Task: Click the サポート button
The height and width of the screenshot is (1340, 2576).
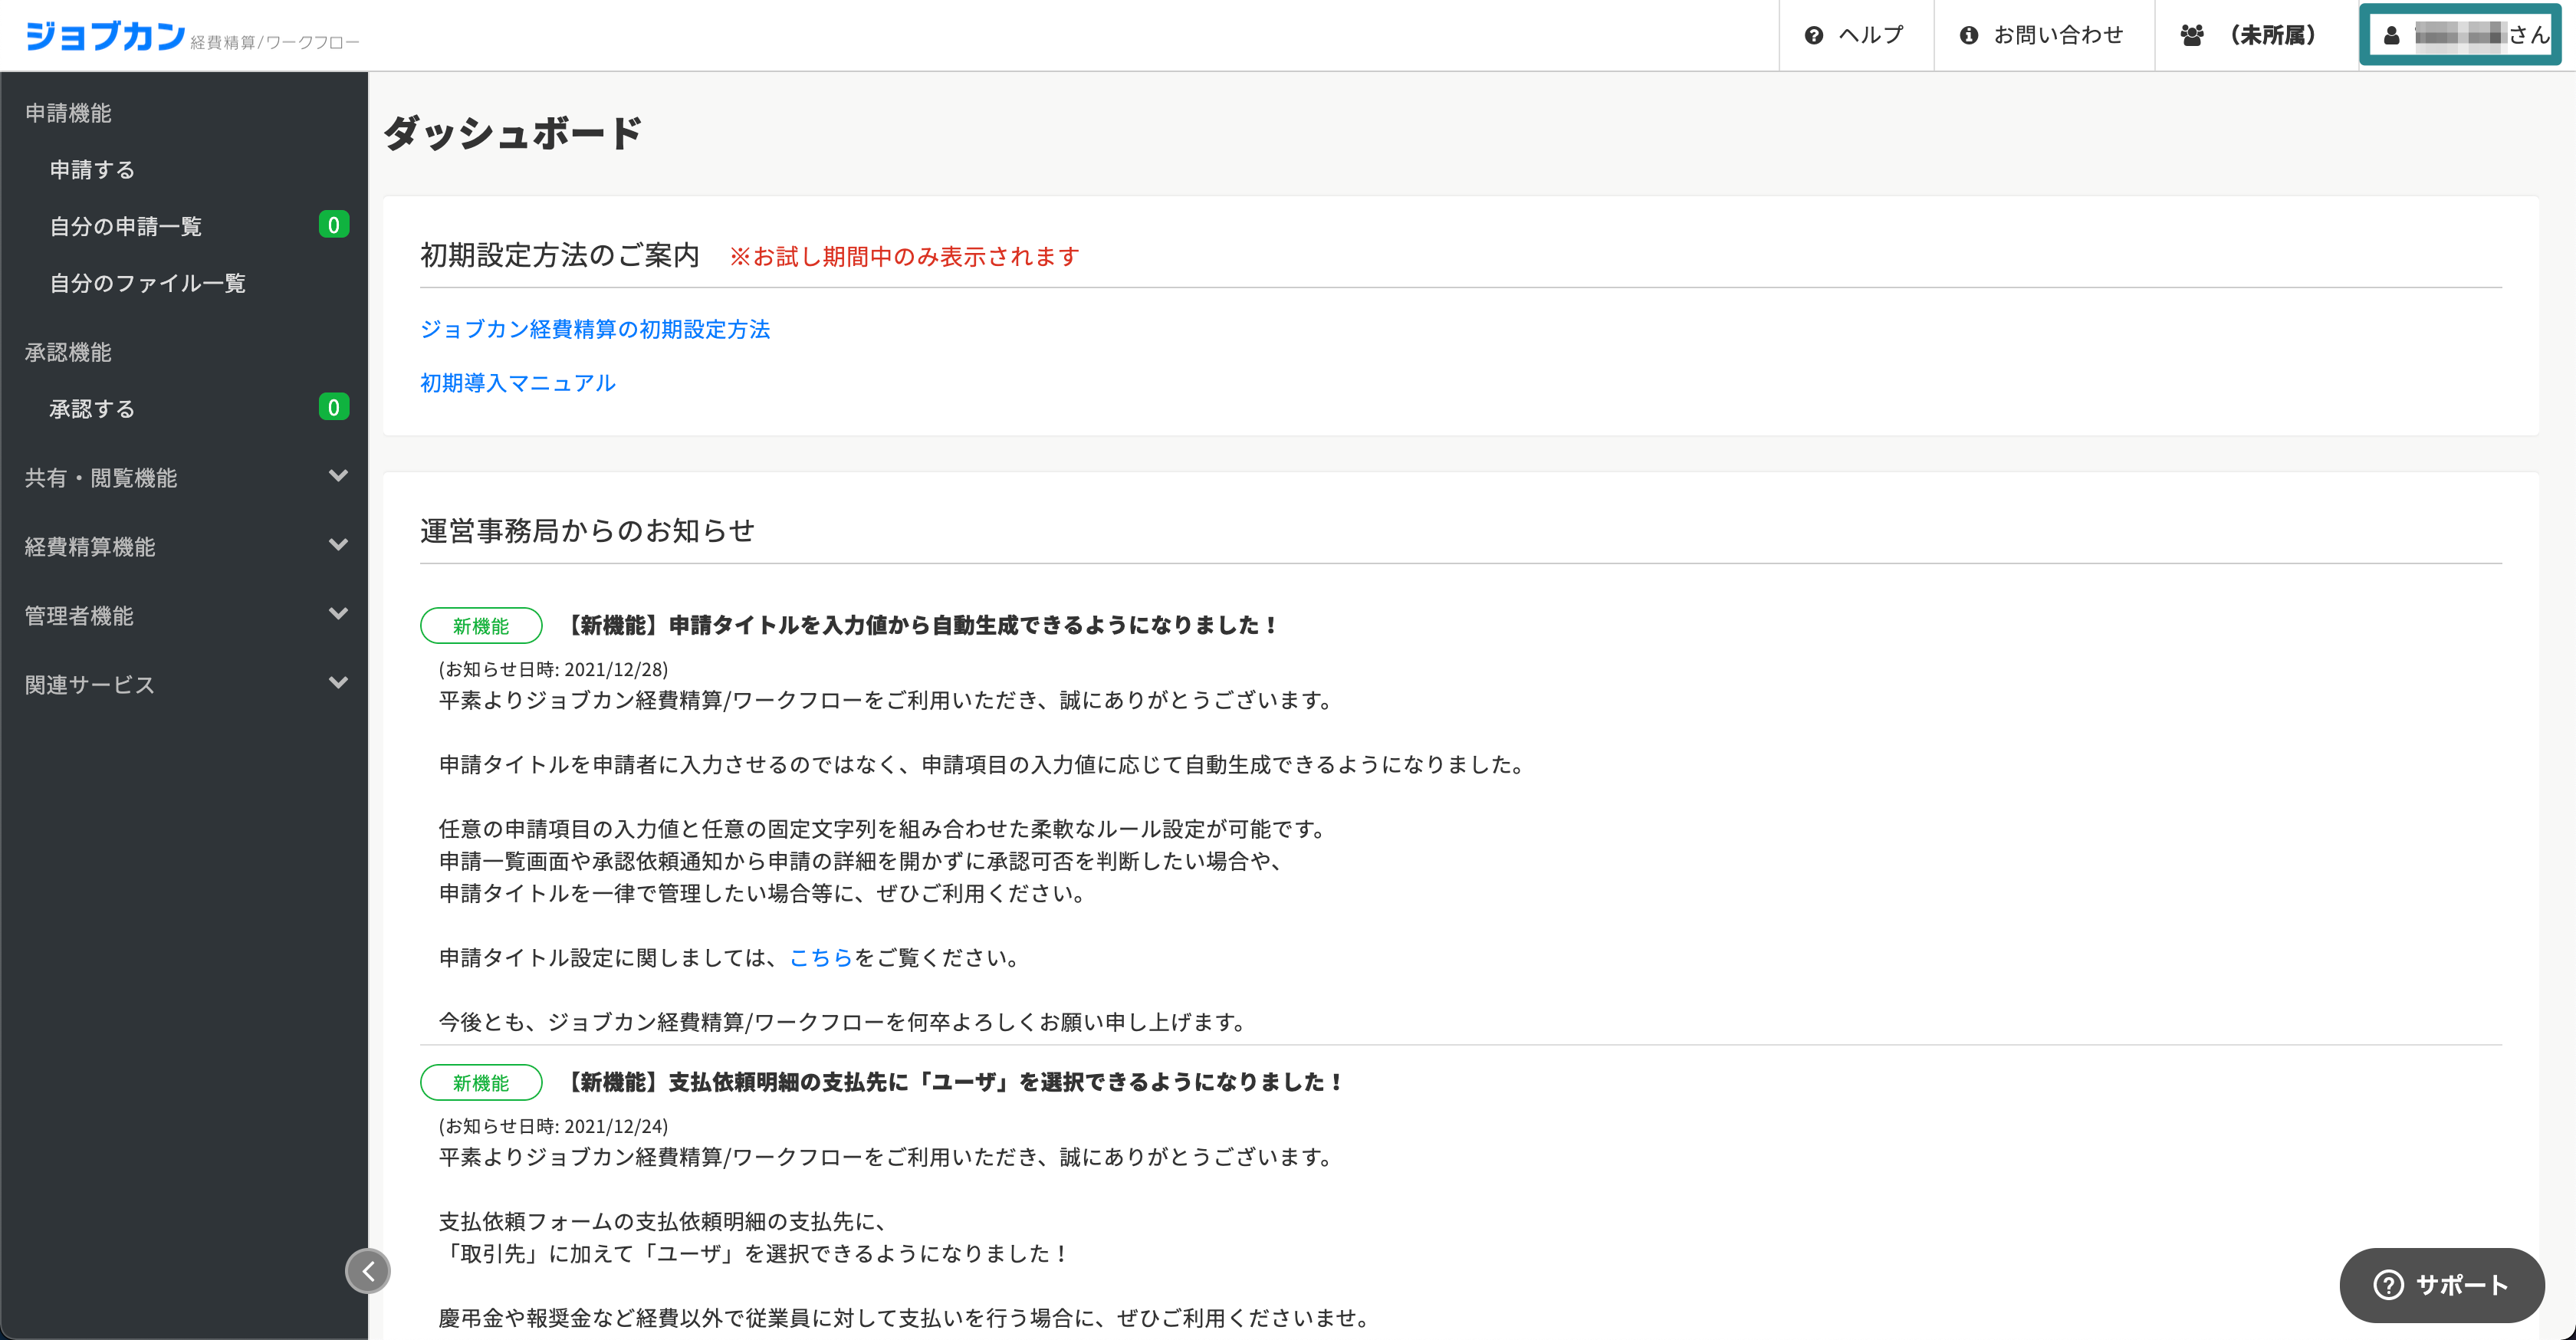Action: coord(2441,1285)
